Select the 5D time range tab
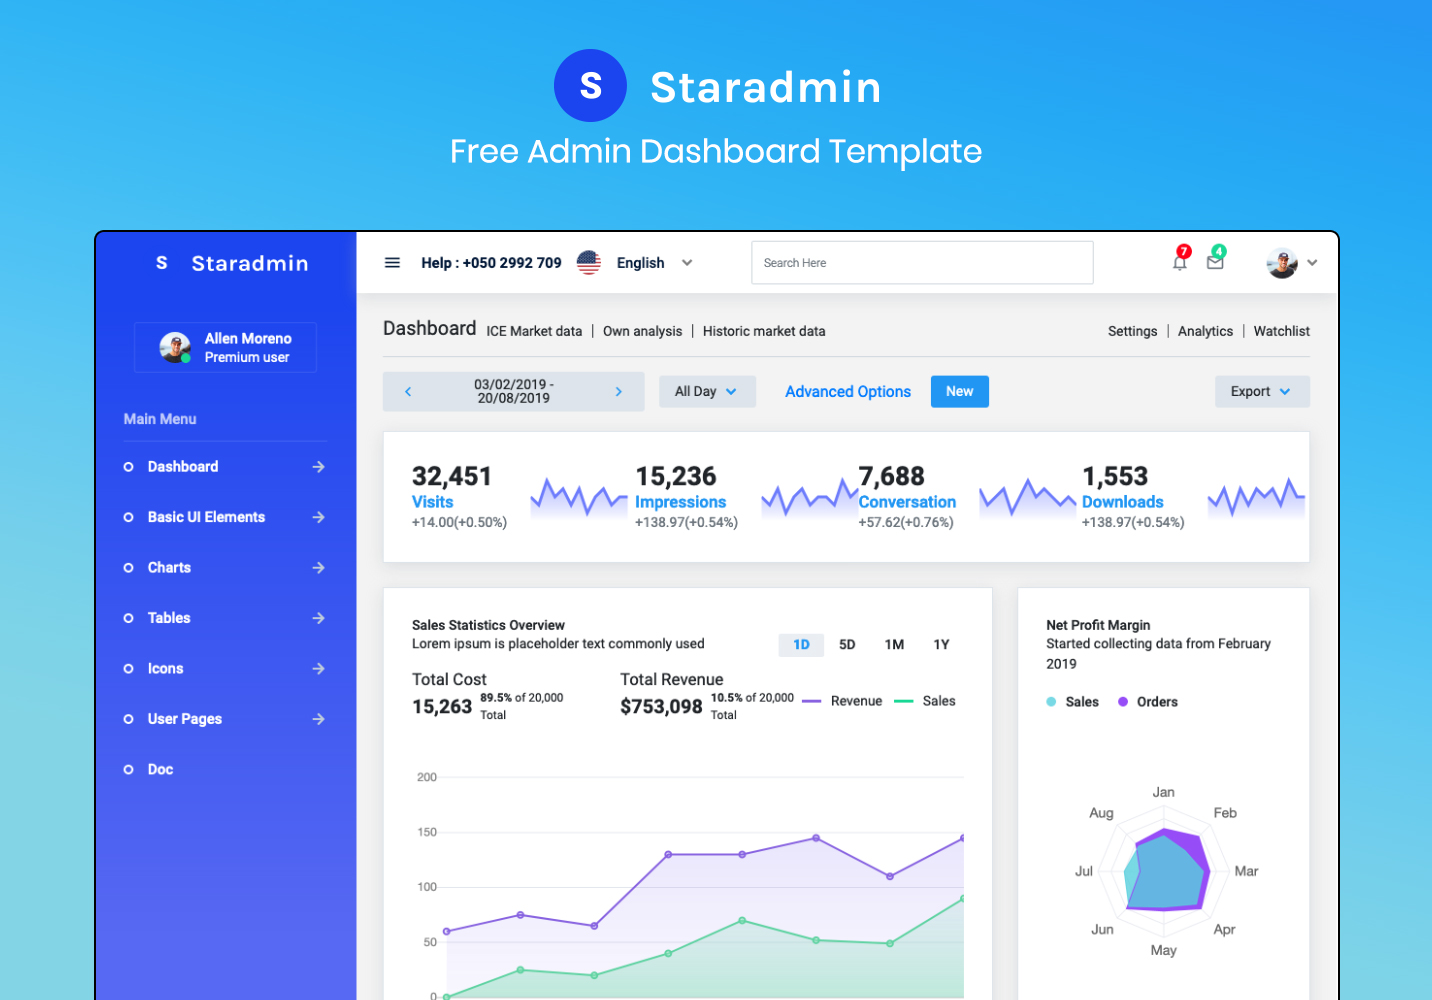The width and height of the screenshot is (1432, 1000). (847, 645)
